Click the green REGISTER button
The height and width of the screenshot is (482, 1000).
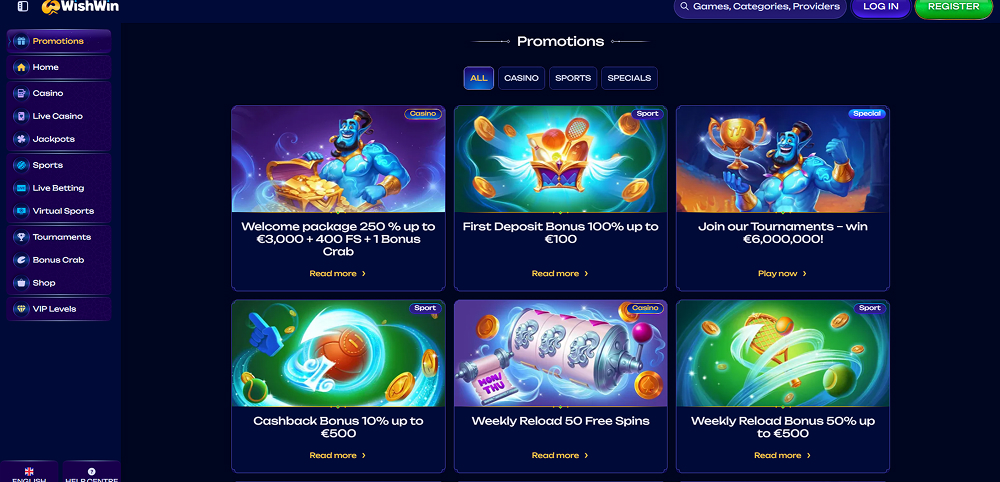coord(953,6)
